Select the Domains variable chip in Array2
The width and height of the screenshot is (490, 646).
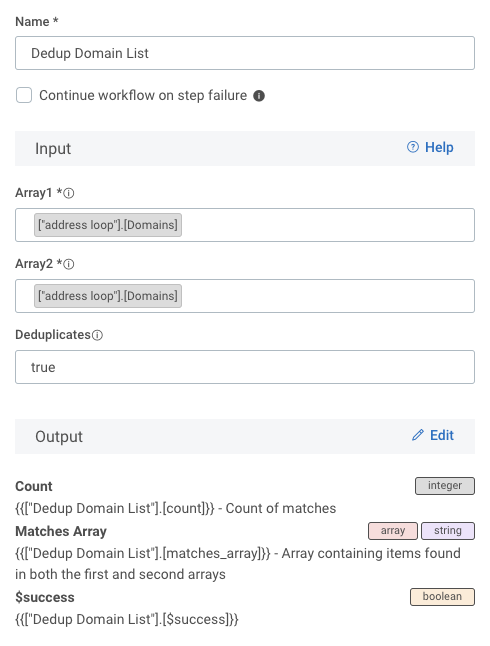pos(108,296)
